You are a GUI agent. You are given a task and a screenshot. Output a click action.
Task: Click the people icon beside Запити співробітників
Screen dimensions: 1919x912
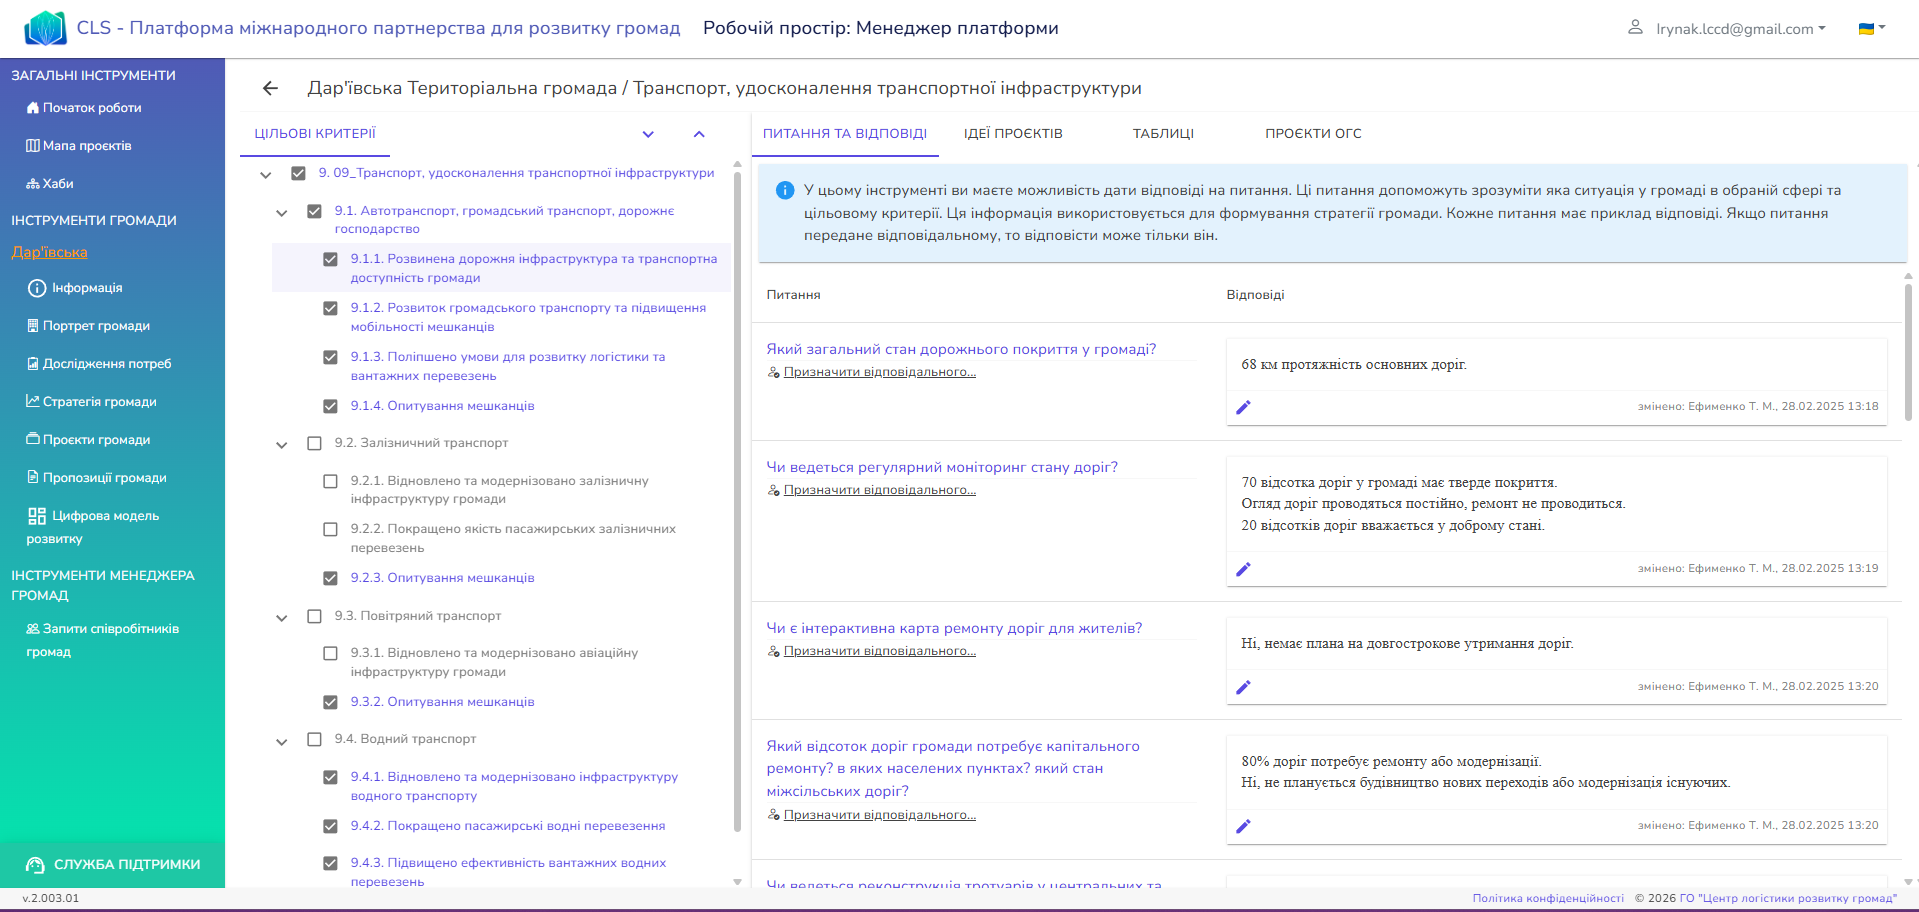coord(33,629)
